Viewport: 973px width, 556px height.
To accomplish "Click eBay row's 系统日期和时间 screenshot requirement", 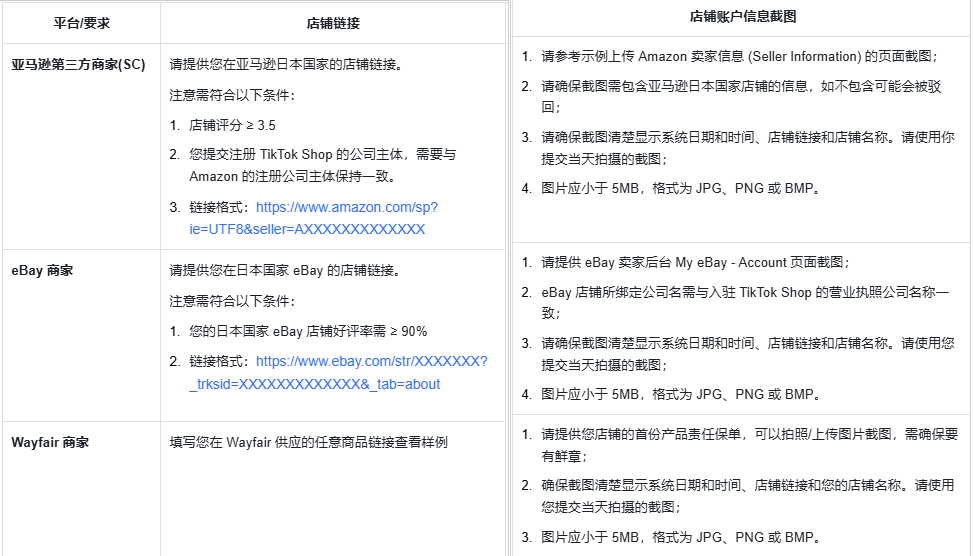I will click(748, 354).
